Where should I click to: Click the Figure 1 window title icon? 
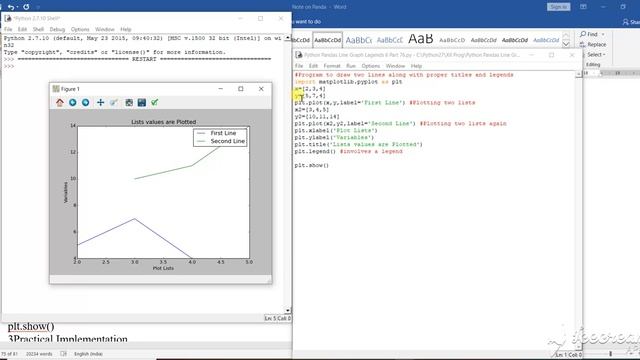click(56, 89)
